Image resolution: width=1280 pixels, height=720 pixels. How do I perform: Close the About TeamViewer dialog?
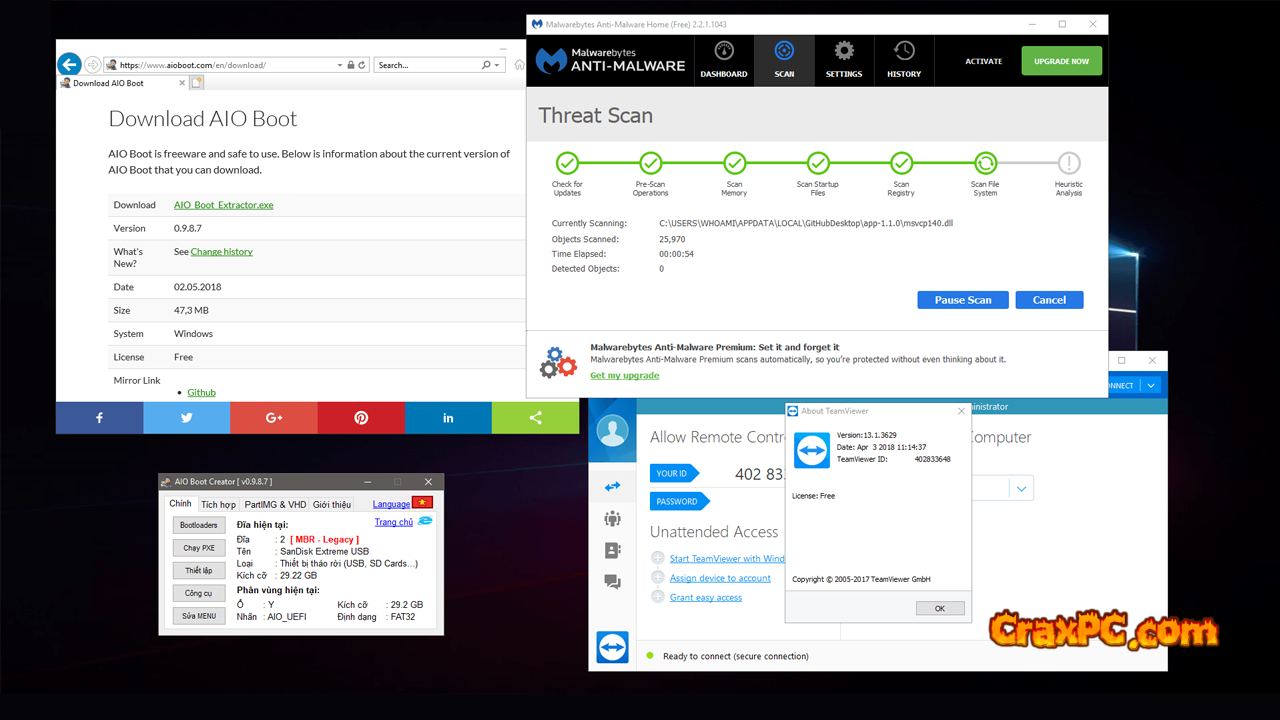962,411
